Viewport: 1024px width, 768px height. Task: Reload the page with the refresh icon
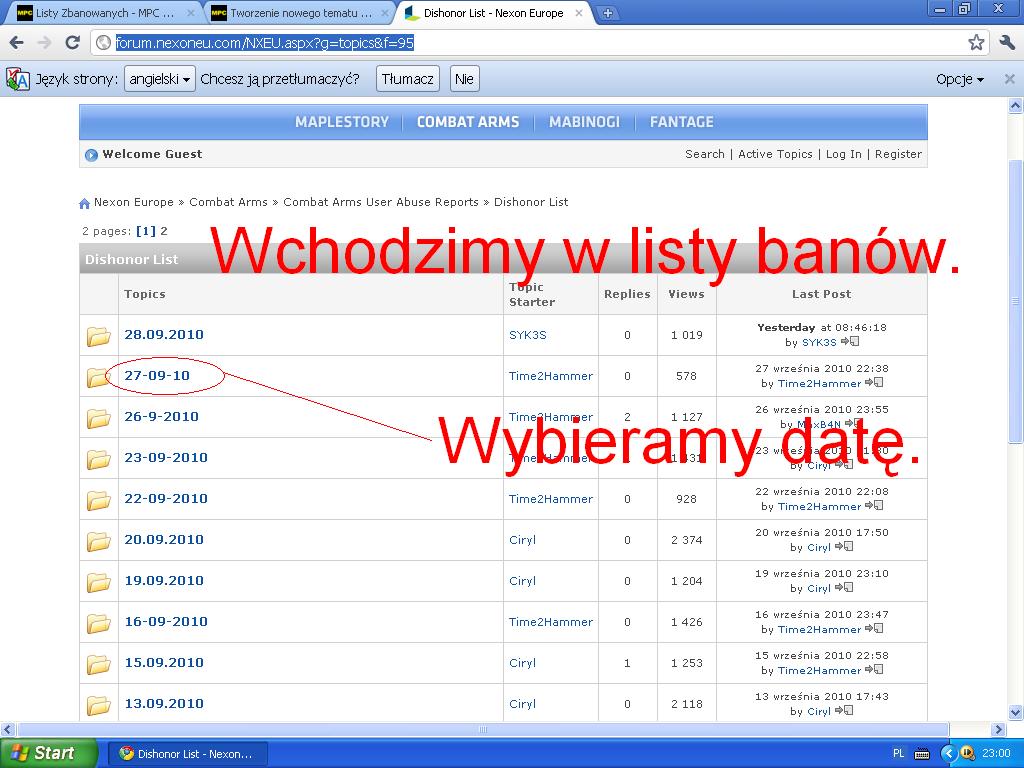pyautogui.click(x=72, y=43)
